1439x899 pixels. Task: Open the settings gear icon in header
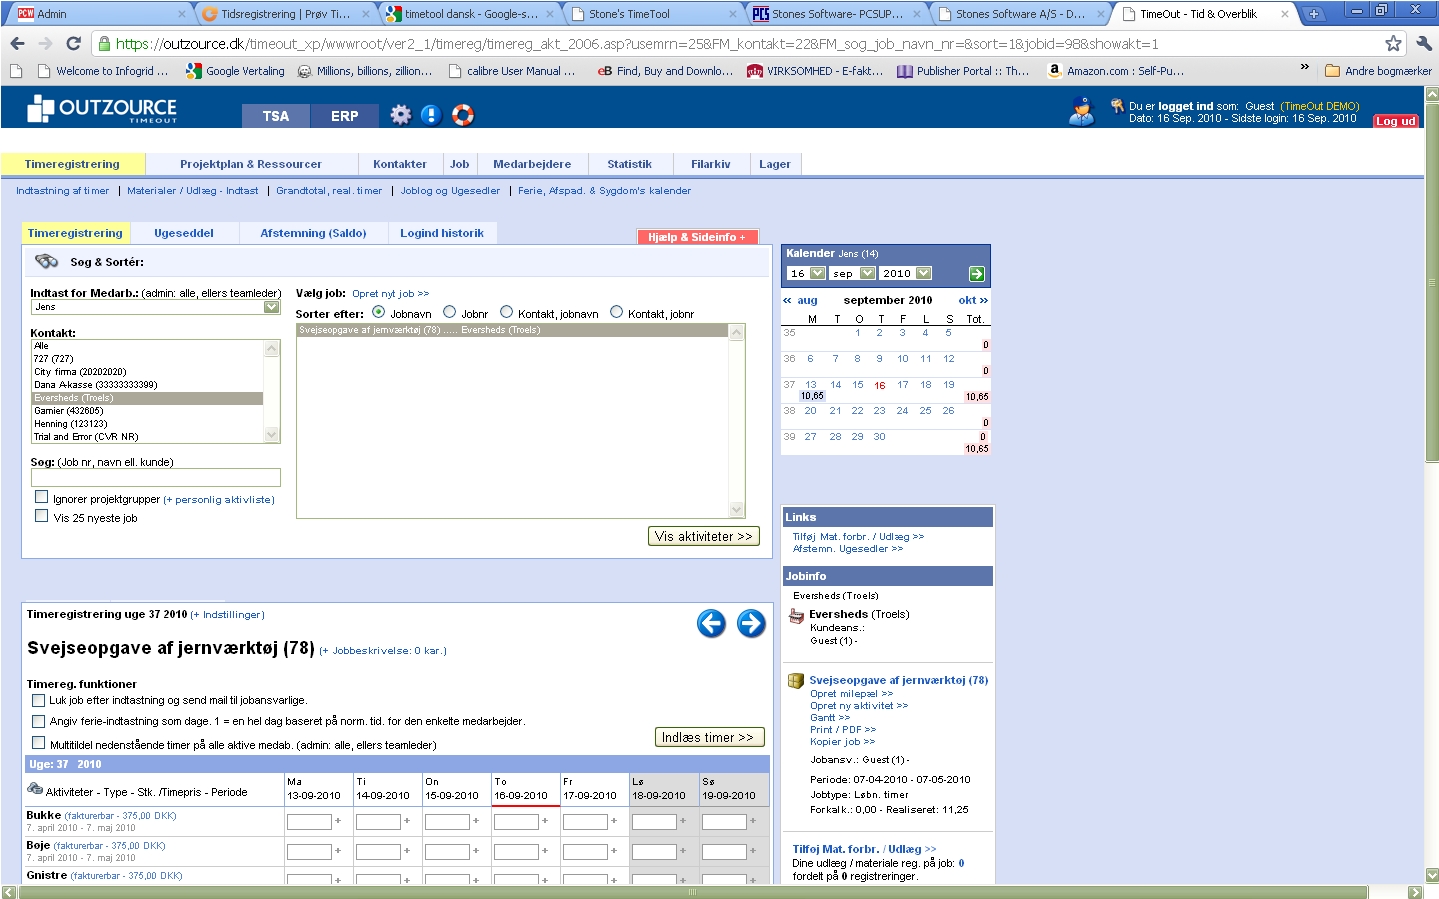400,115
